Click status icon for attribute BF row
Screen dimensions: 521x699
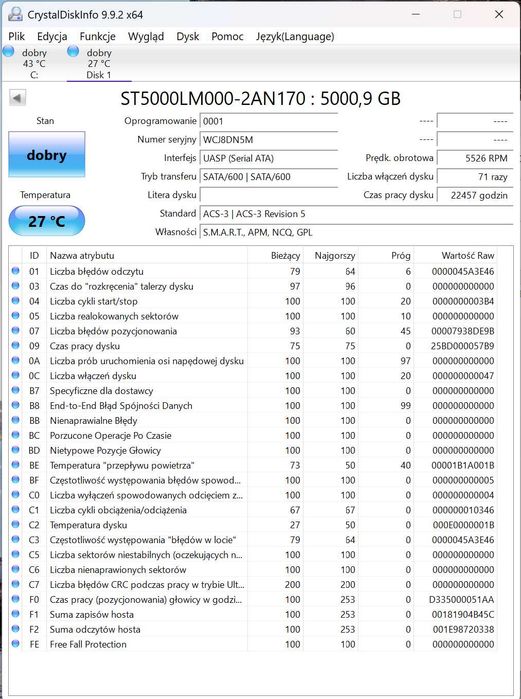tap(16, 480)
